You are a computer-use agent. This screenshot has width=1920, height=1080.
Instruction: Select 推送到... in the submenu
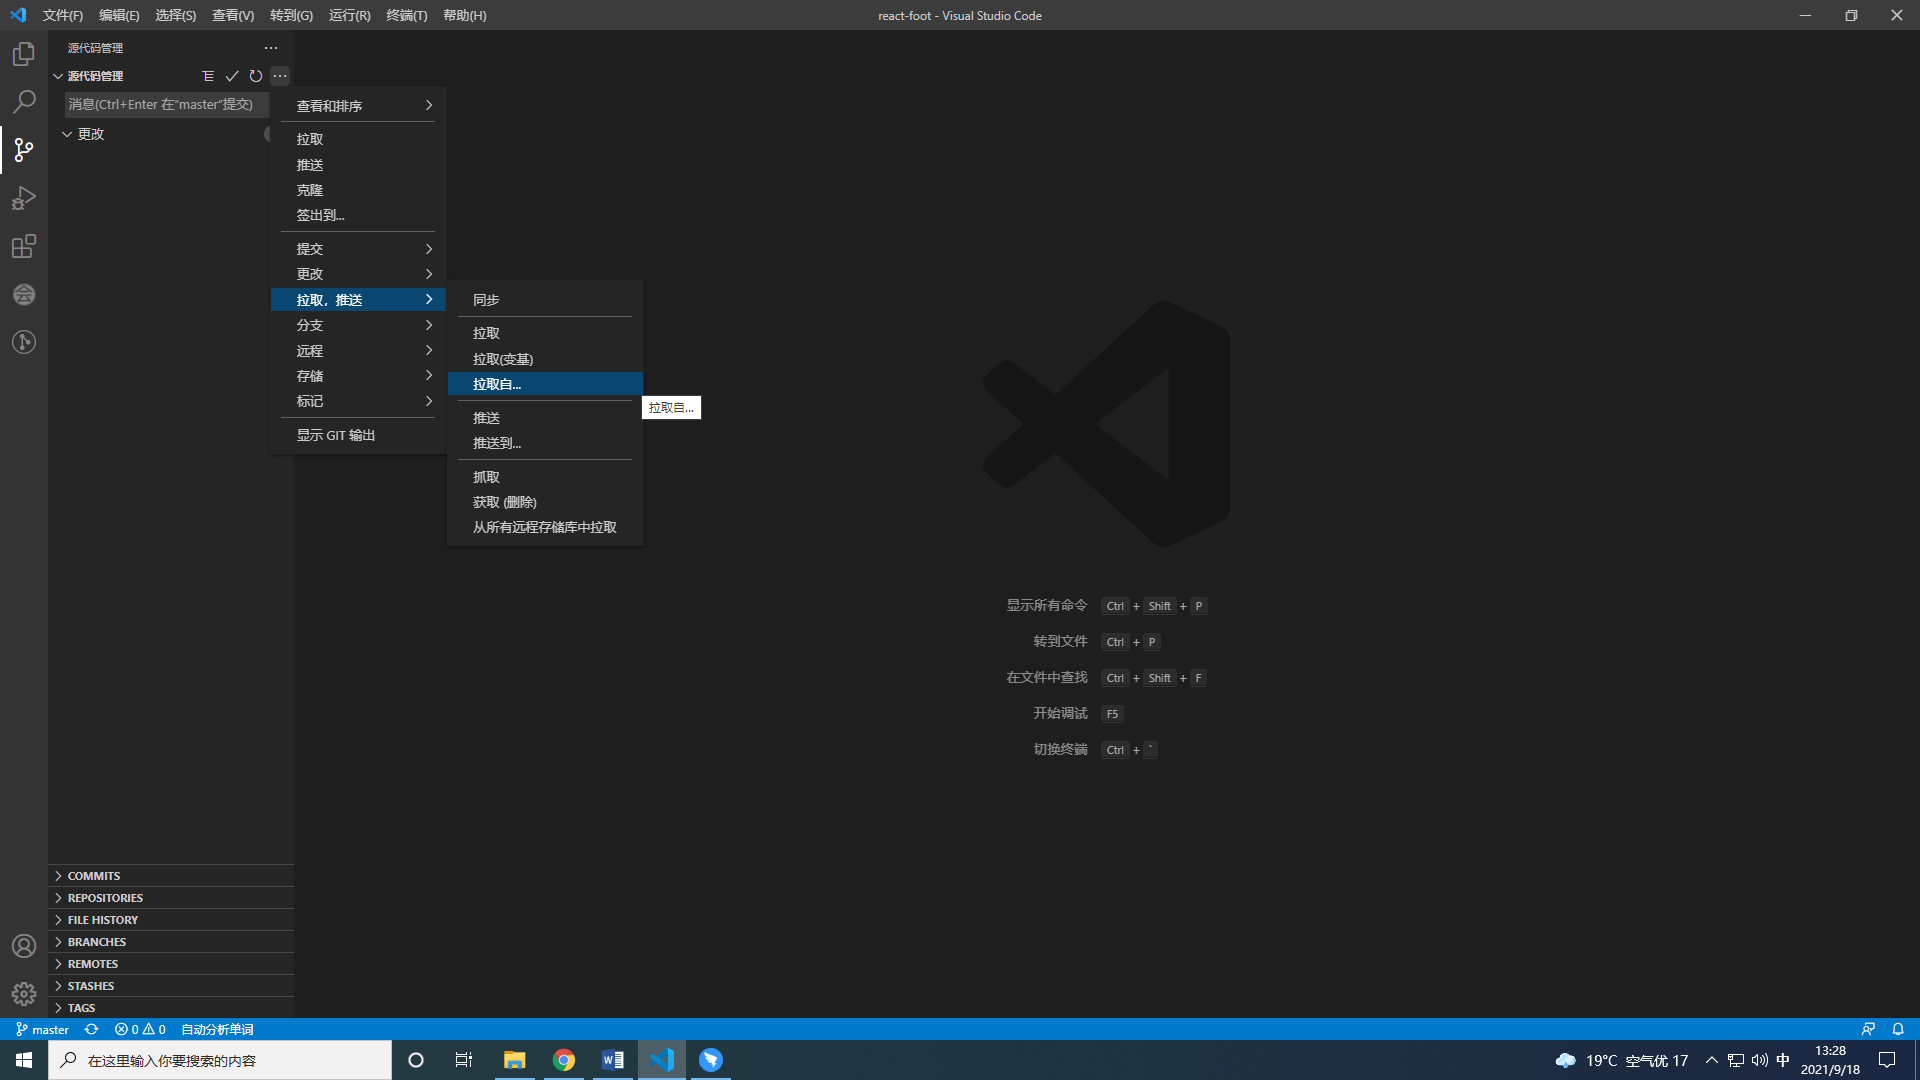tap(545, 443)
